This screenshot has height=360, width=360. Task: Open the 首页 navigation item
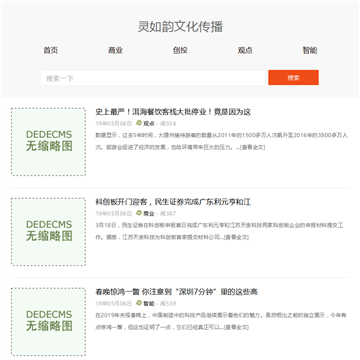50,50
